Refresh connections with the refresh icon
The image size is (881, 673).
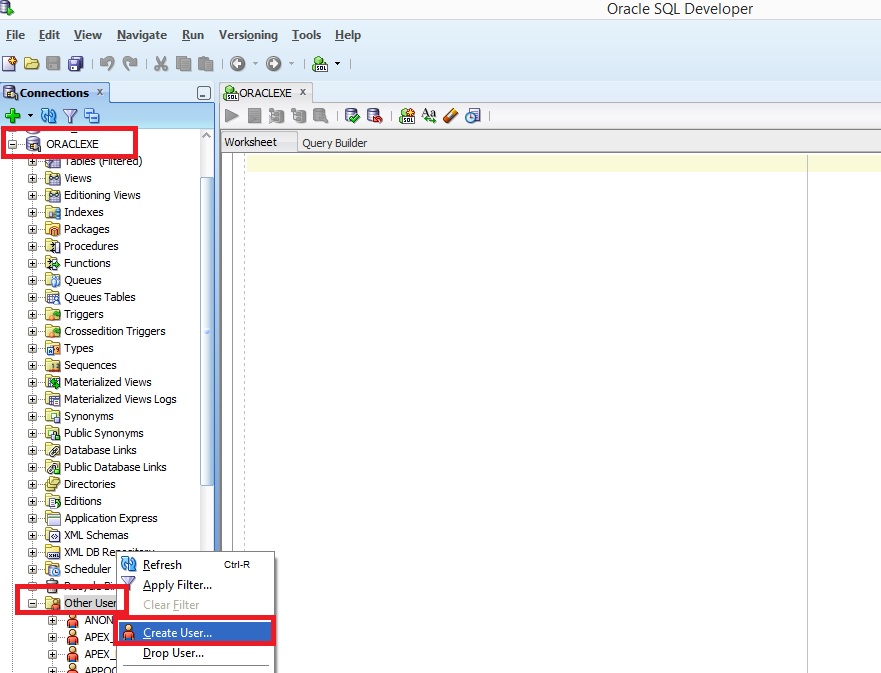coord(49,116)
